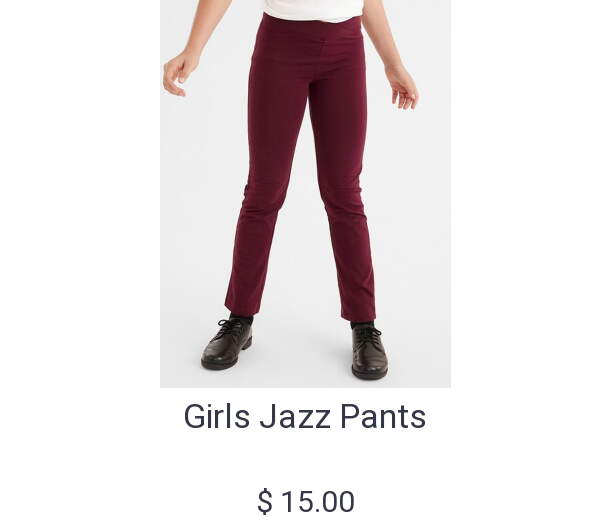610x520 pixels.
Task: Click the left pant leg hem
Action: pos(242,307)
